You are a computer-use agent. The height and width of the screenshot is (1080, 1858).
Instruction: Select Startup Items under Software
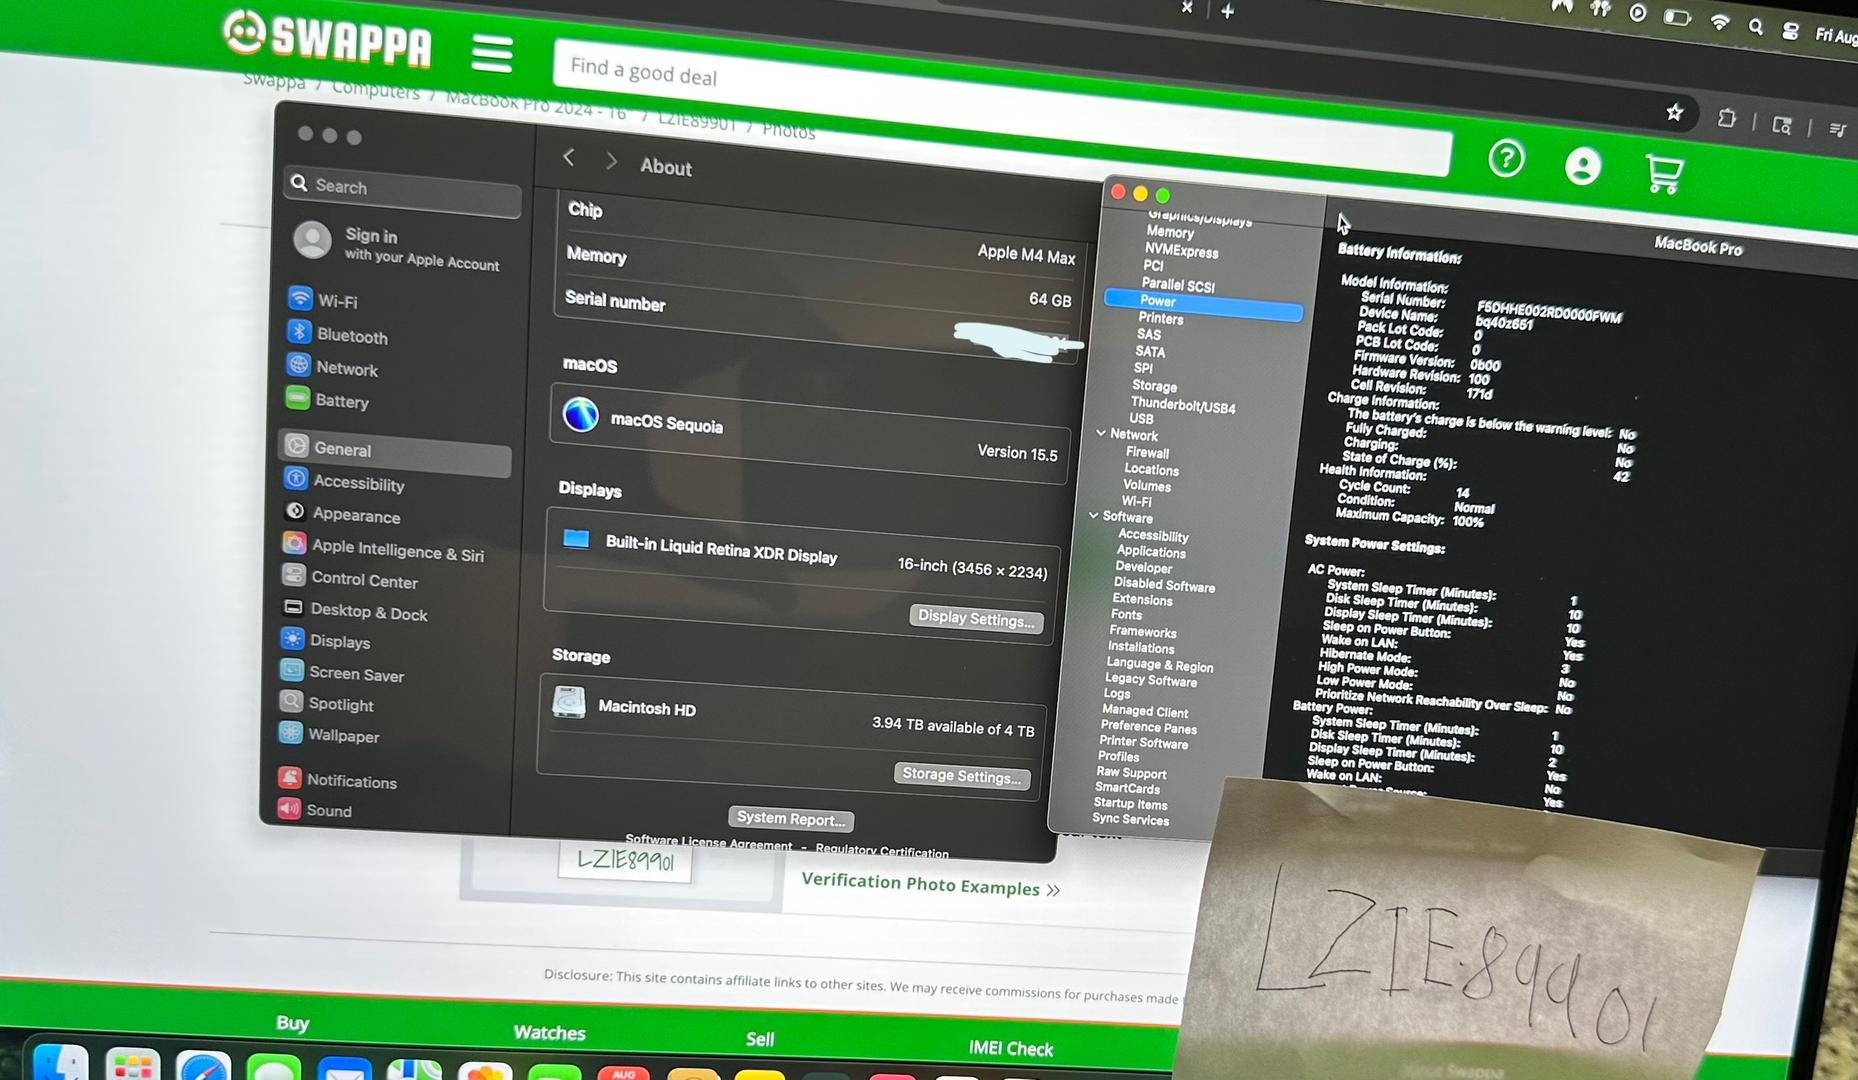1130,803
